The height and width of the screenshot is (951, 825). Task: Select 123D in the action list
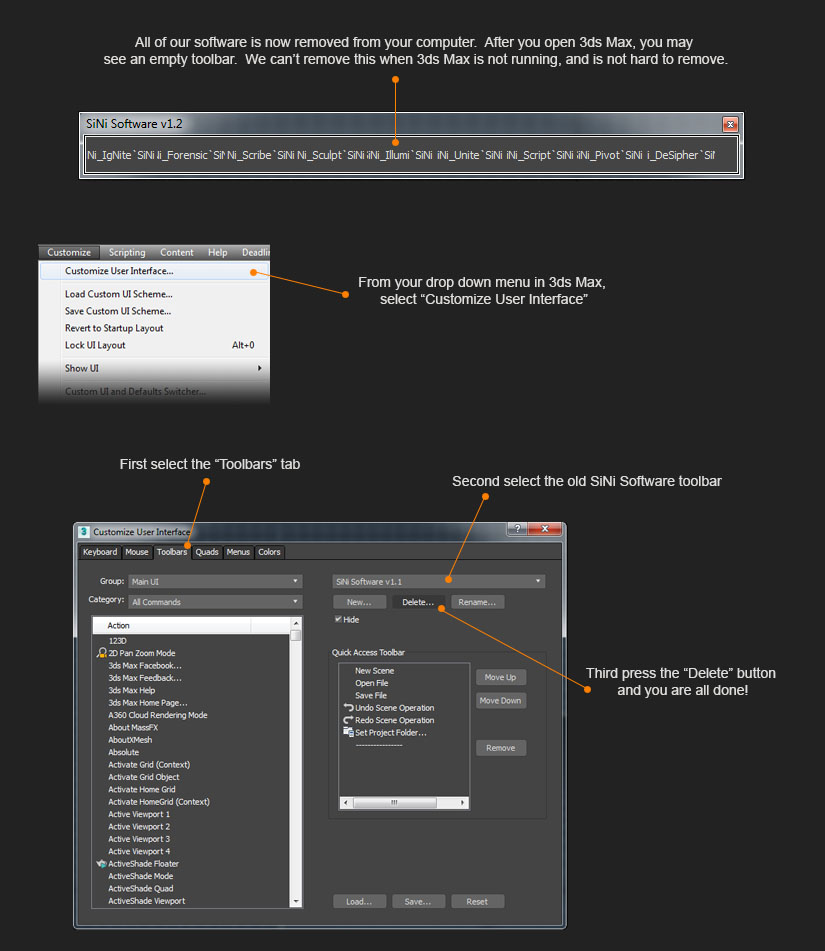118,641
